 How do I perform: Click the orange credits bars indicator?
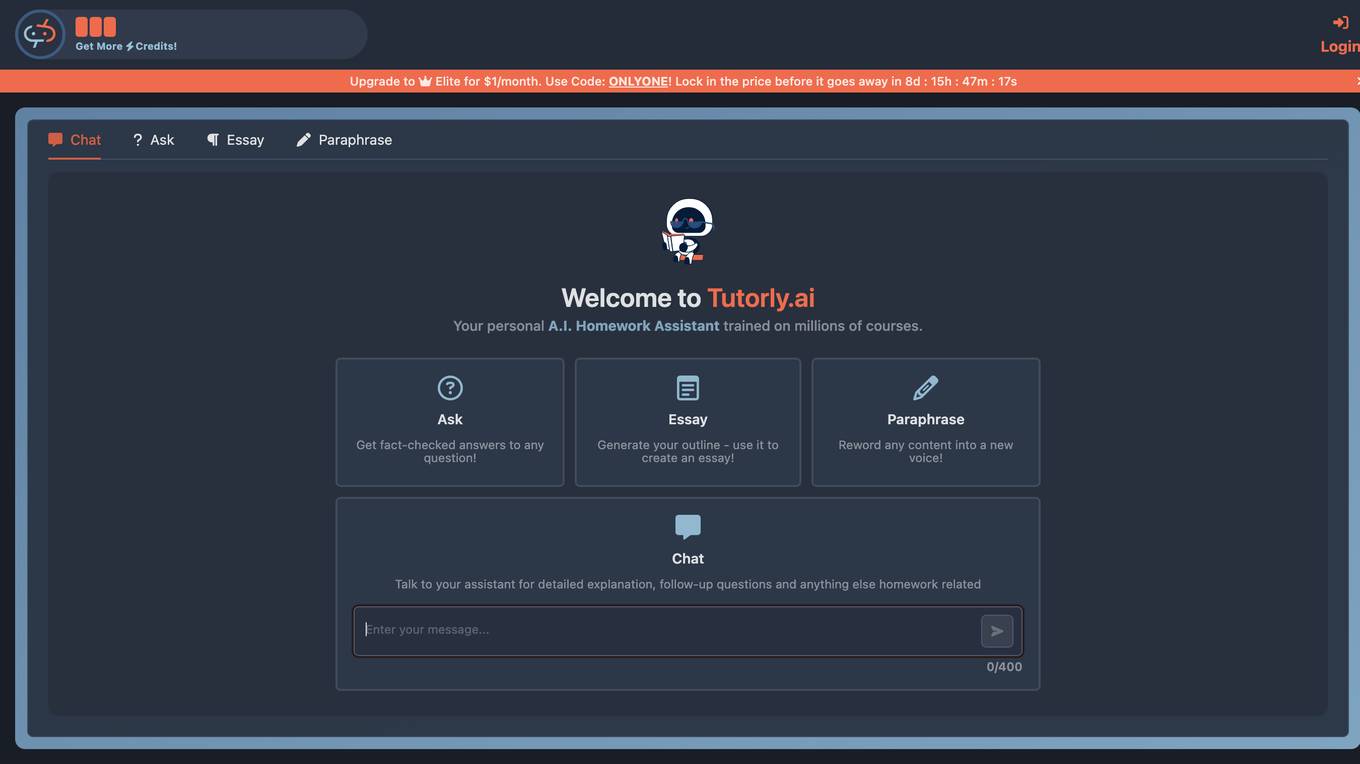coord(96,27)
